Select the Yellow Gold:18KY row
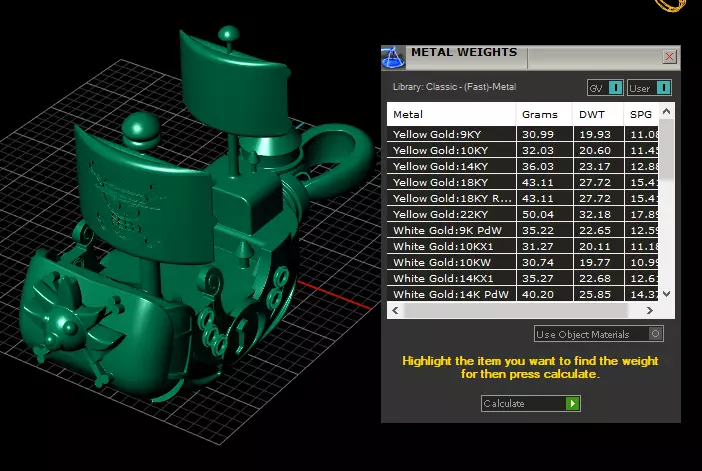The height and width of the screenshot is (471, 702). pos(523,182)
